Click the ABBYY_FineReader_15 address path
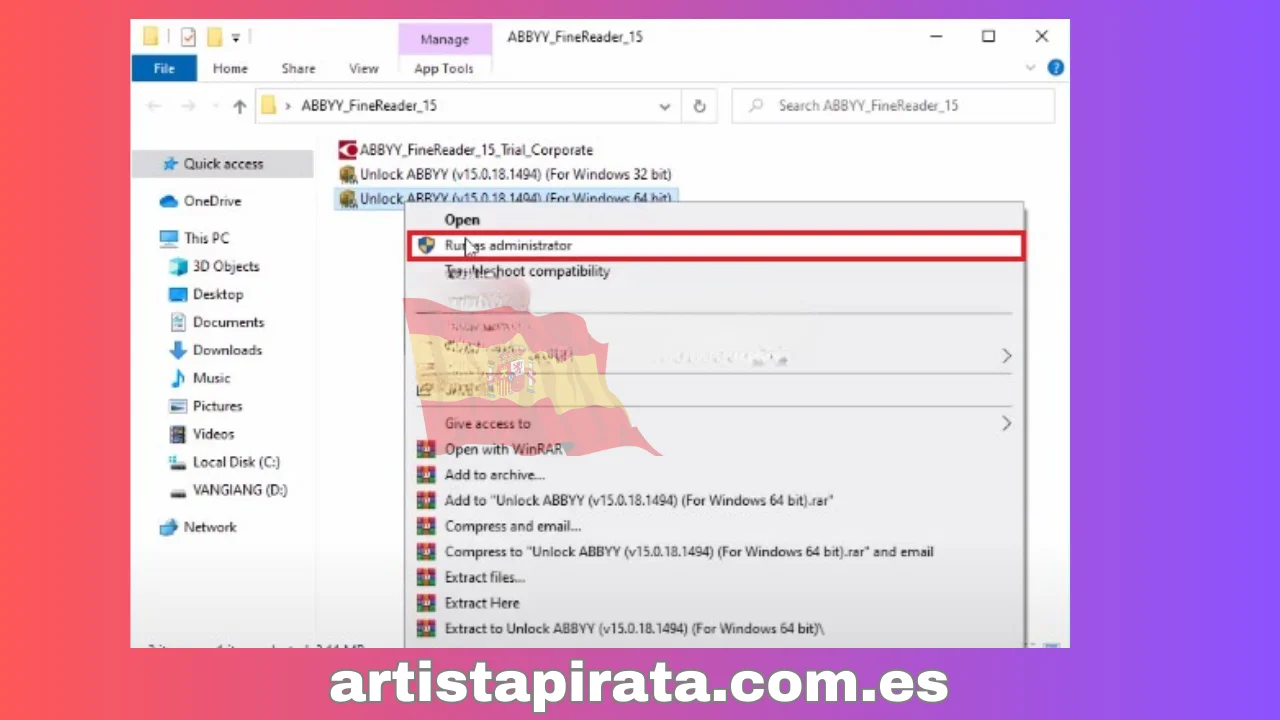Viewport: 1280px width, 720px height. point(369,105)
